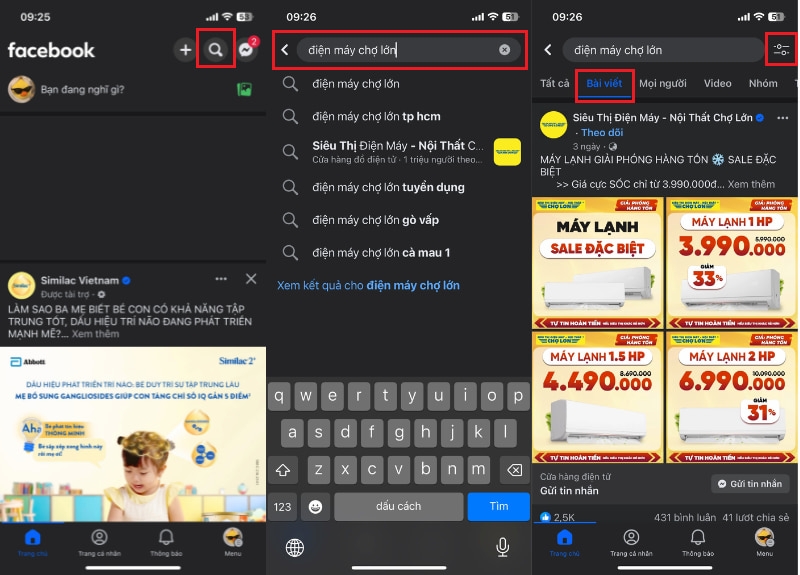Open three-dot options on the Similac Vietnam post
This screenshot has height=575, width=800.
[x=221, y=279]
